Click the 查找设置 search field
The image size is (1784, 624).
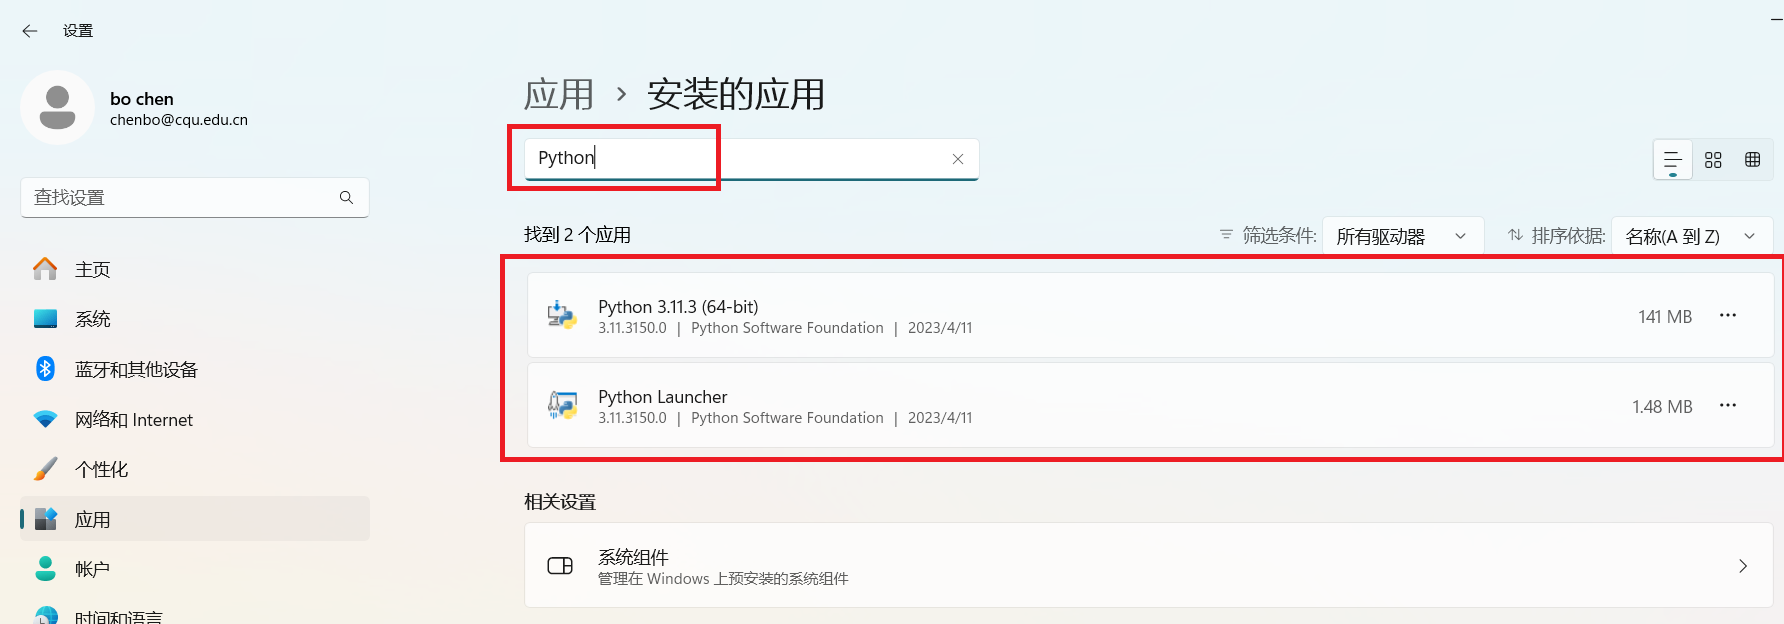[x=195, y=198]
